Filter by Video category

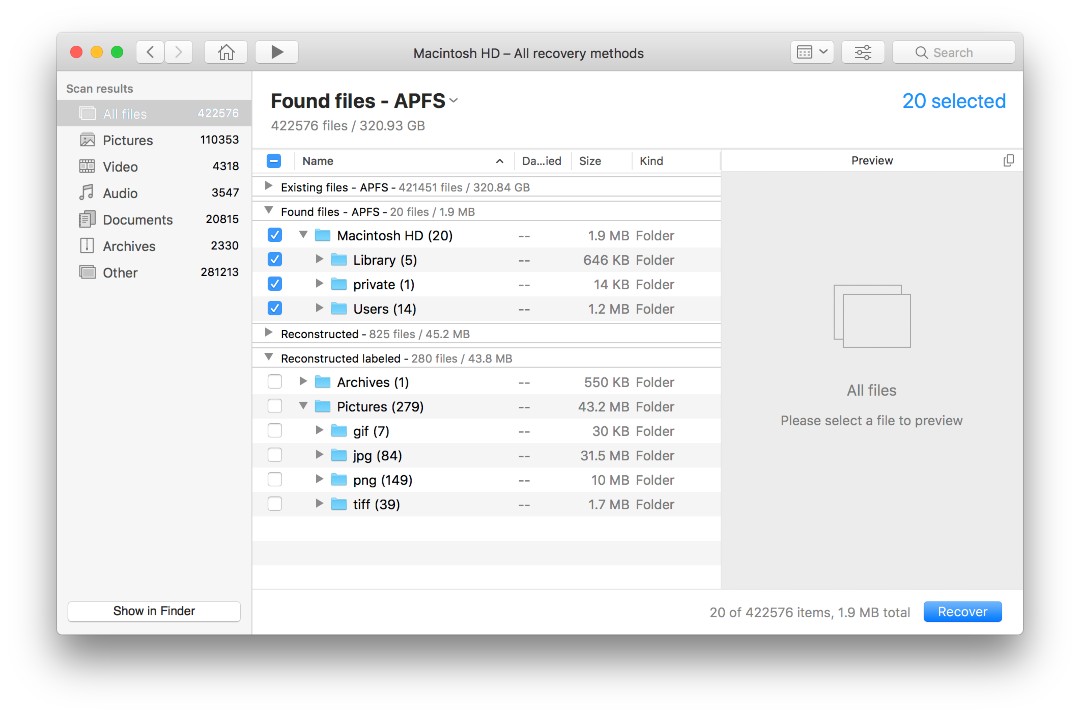click(154, 167)
